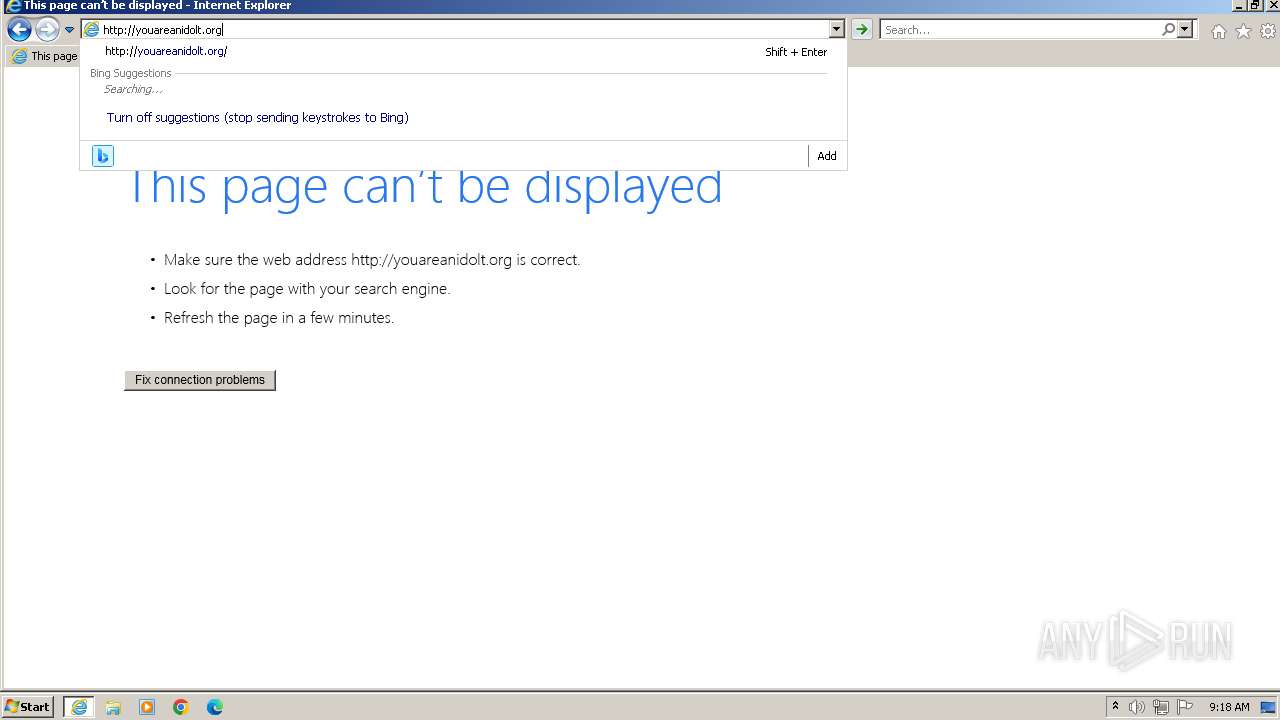
Task: Click Internet Explorer taskbar icon
Action: 79,707
